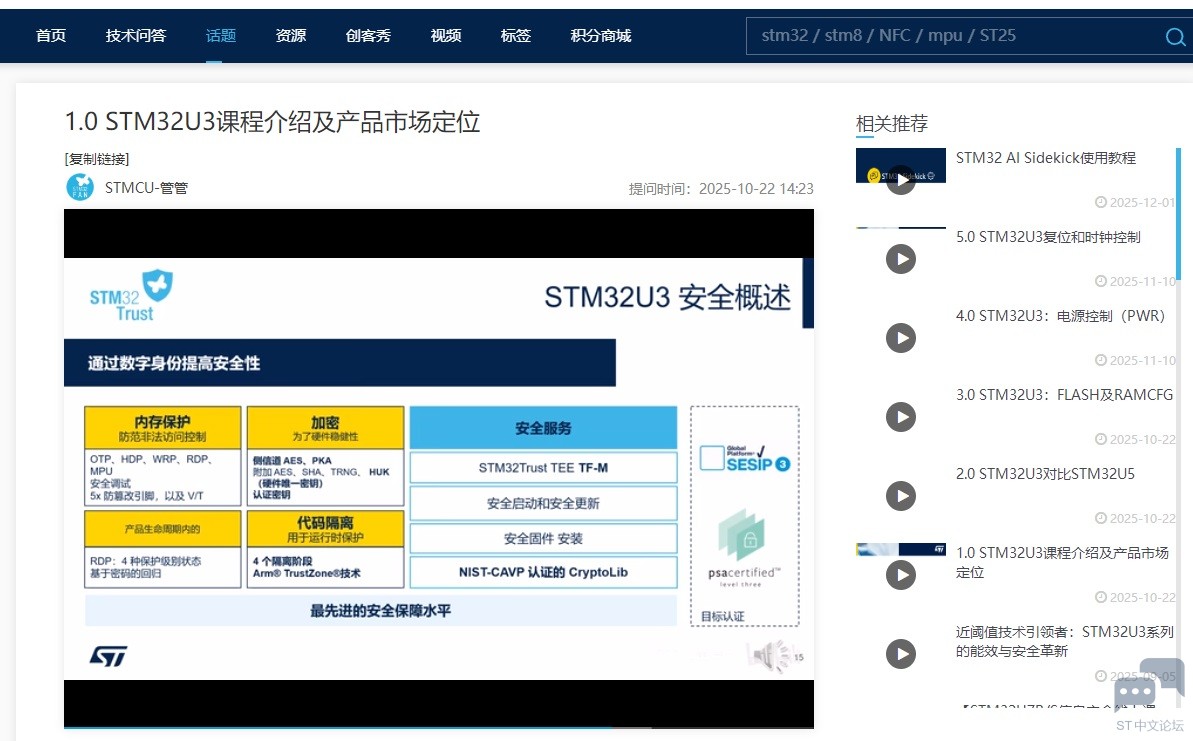Play the 4.0 STM32U3 电源控制 video

point(901,338)
